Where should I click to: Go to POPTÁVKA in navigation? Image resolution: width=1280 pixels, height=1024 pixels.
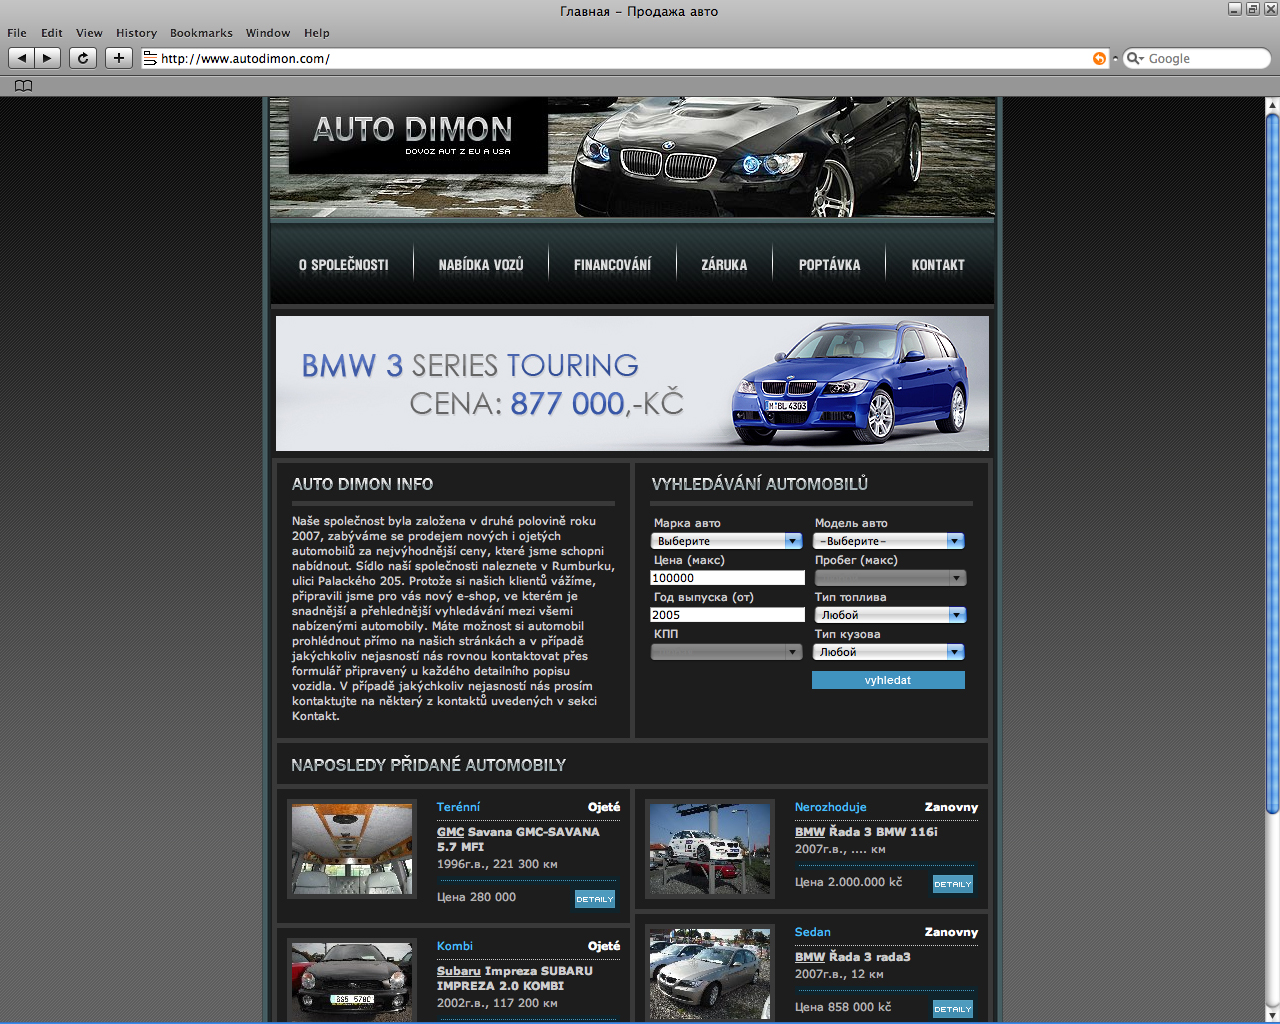tap(830, 265)
